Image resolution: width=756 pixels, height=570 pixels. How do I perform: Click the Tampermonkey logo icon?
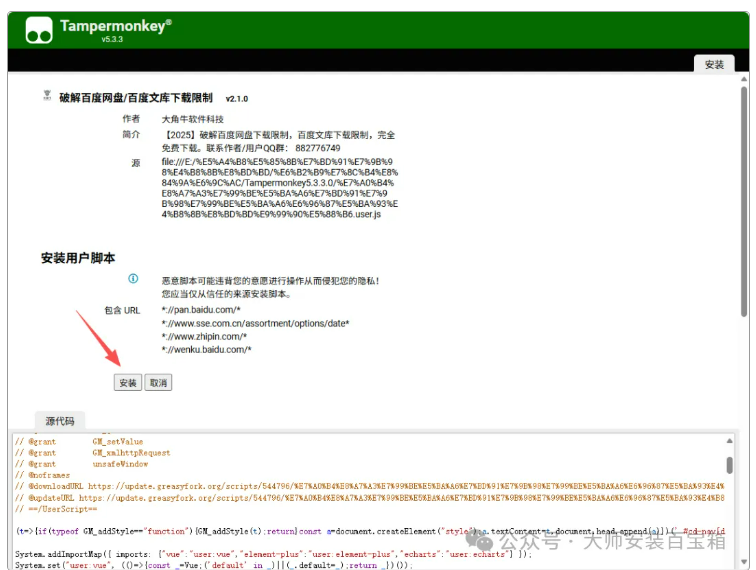(39, 30)
